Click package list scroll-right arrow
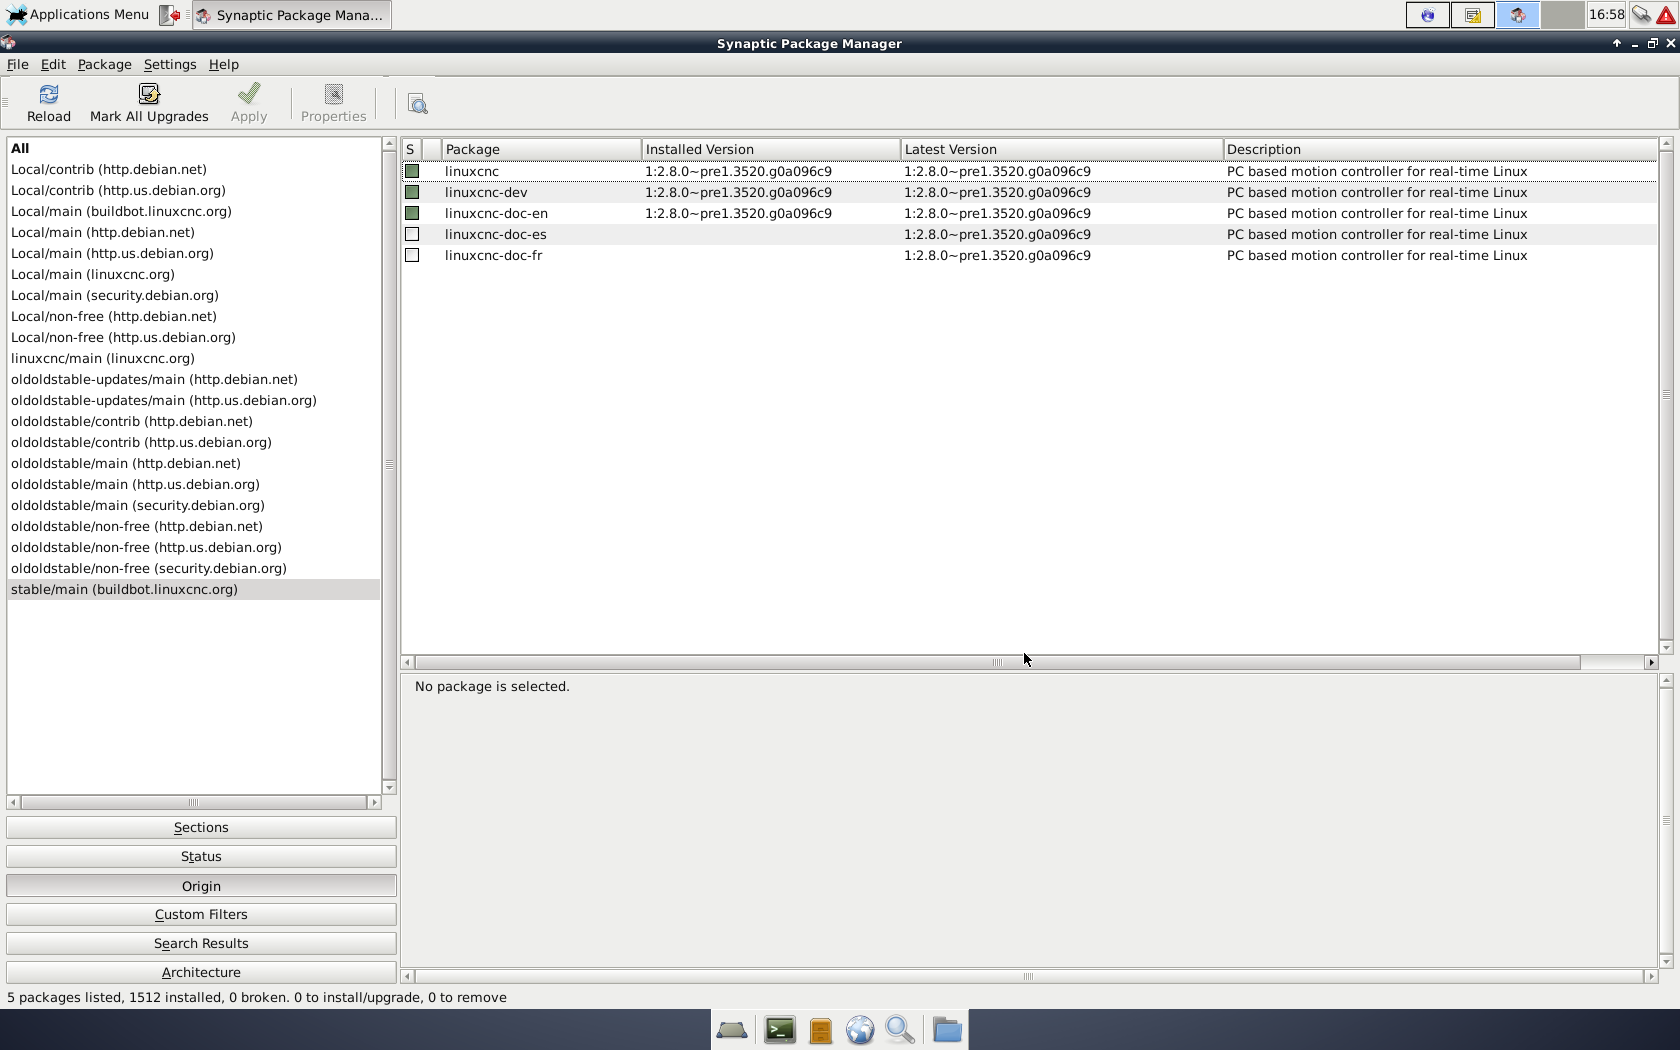This screenshot has height=1050, width=1680. click(1651, 662)
